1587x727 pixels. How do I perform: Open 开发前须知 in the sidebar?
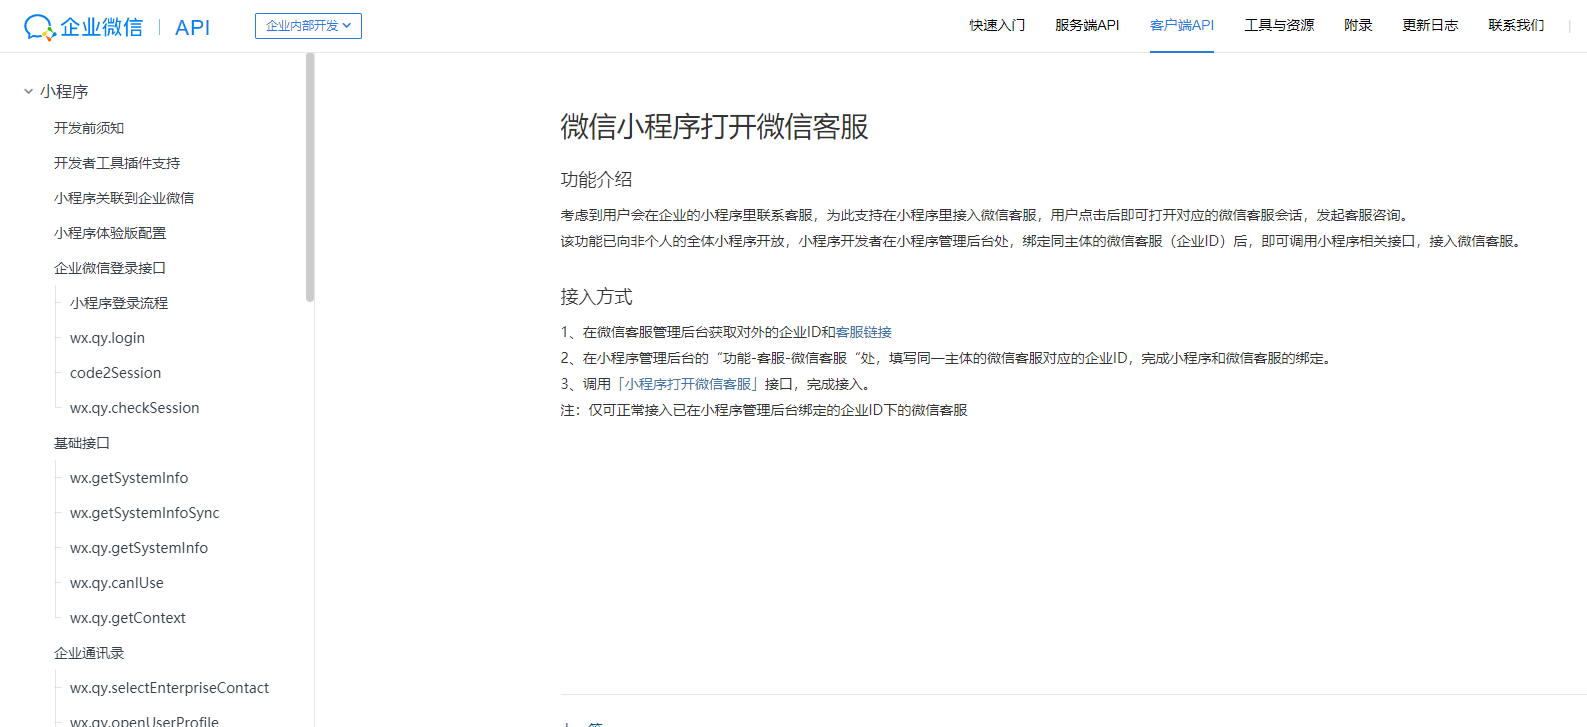[x=89, y=128]
